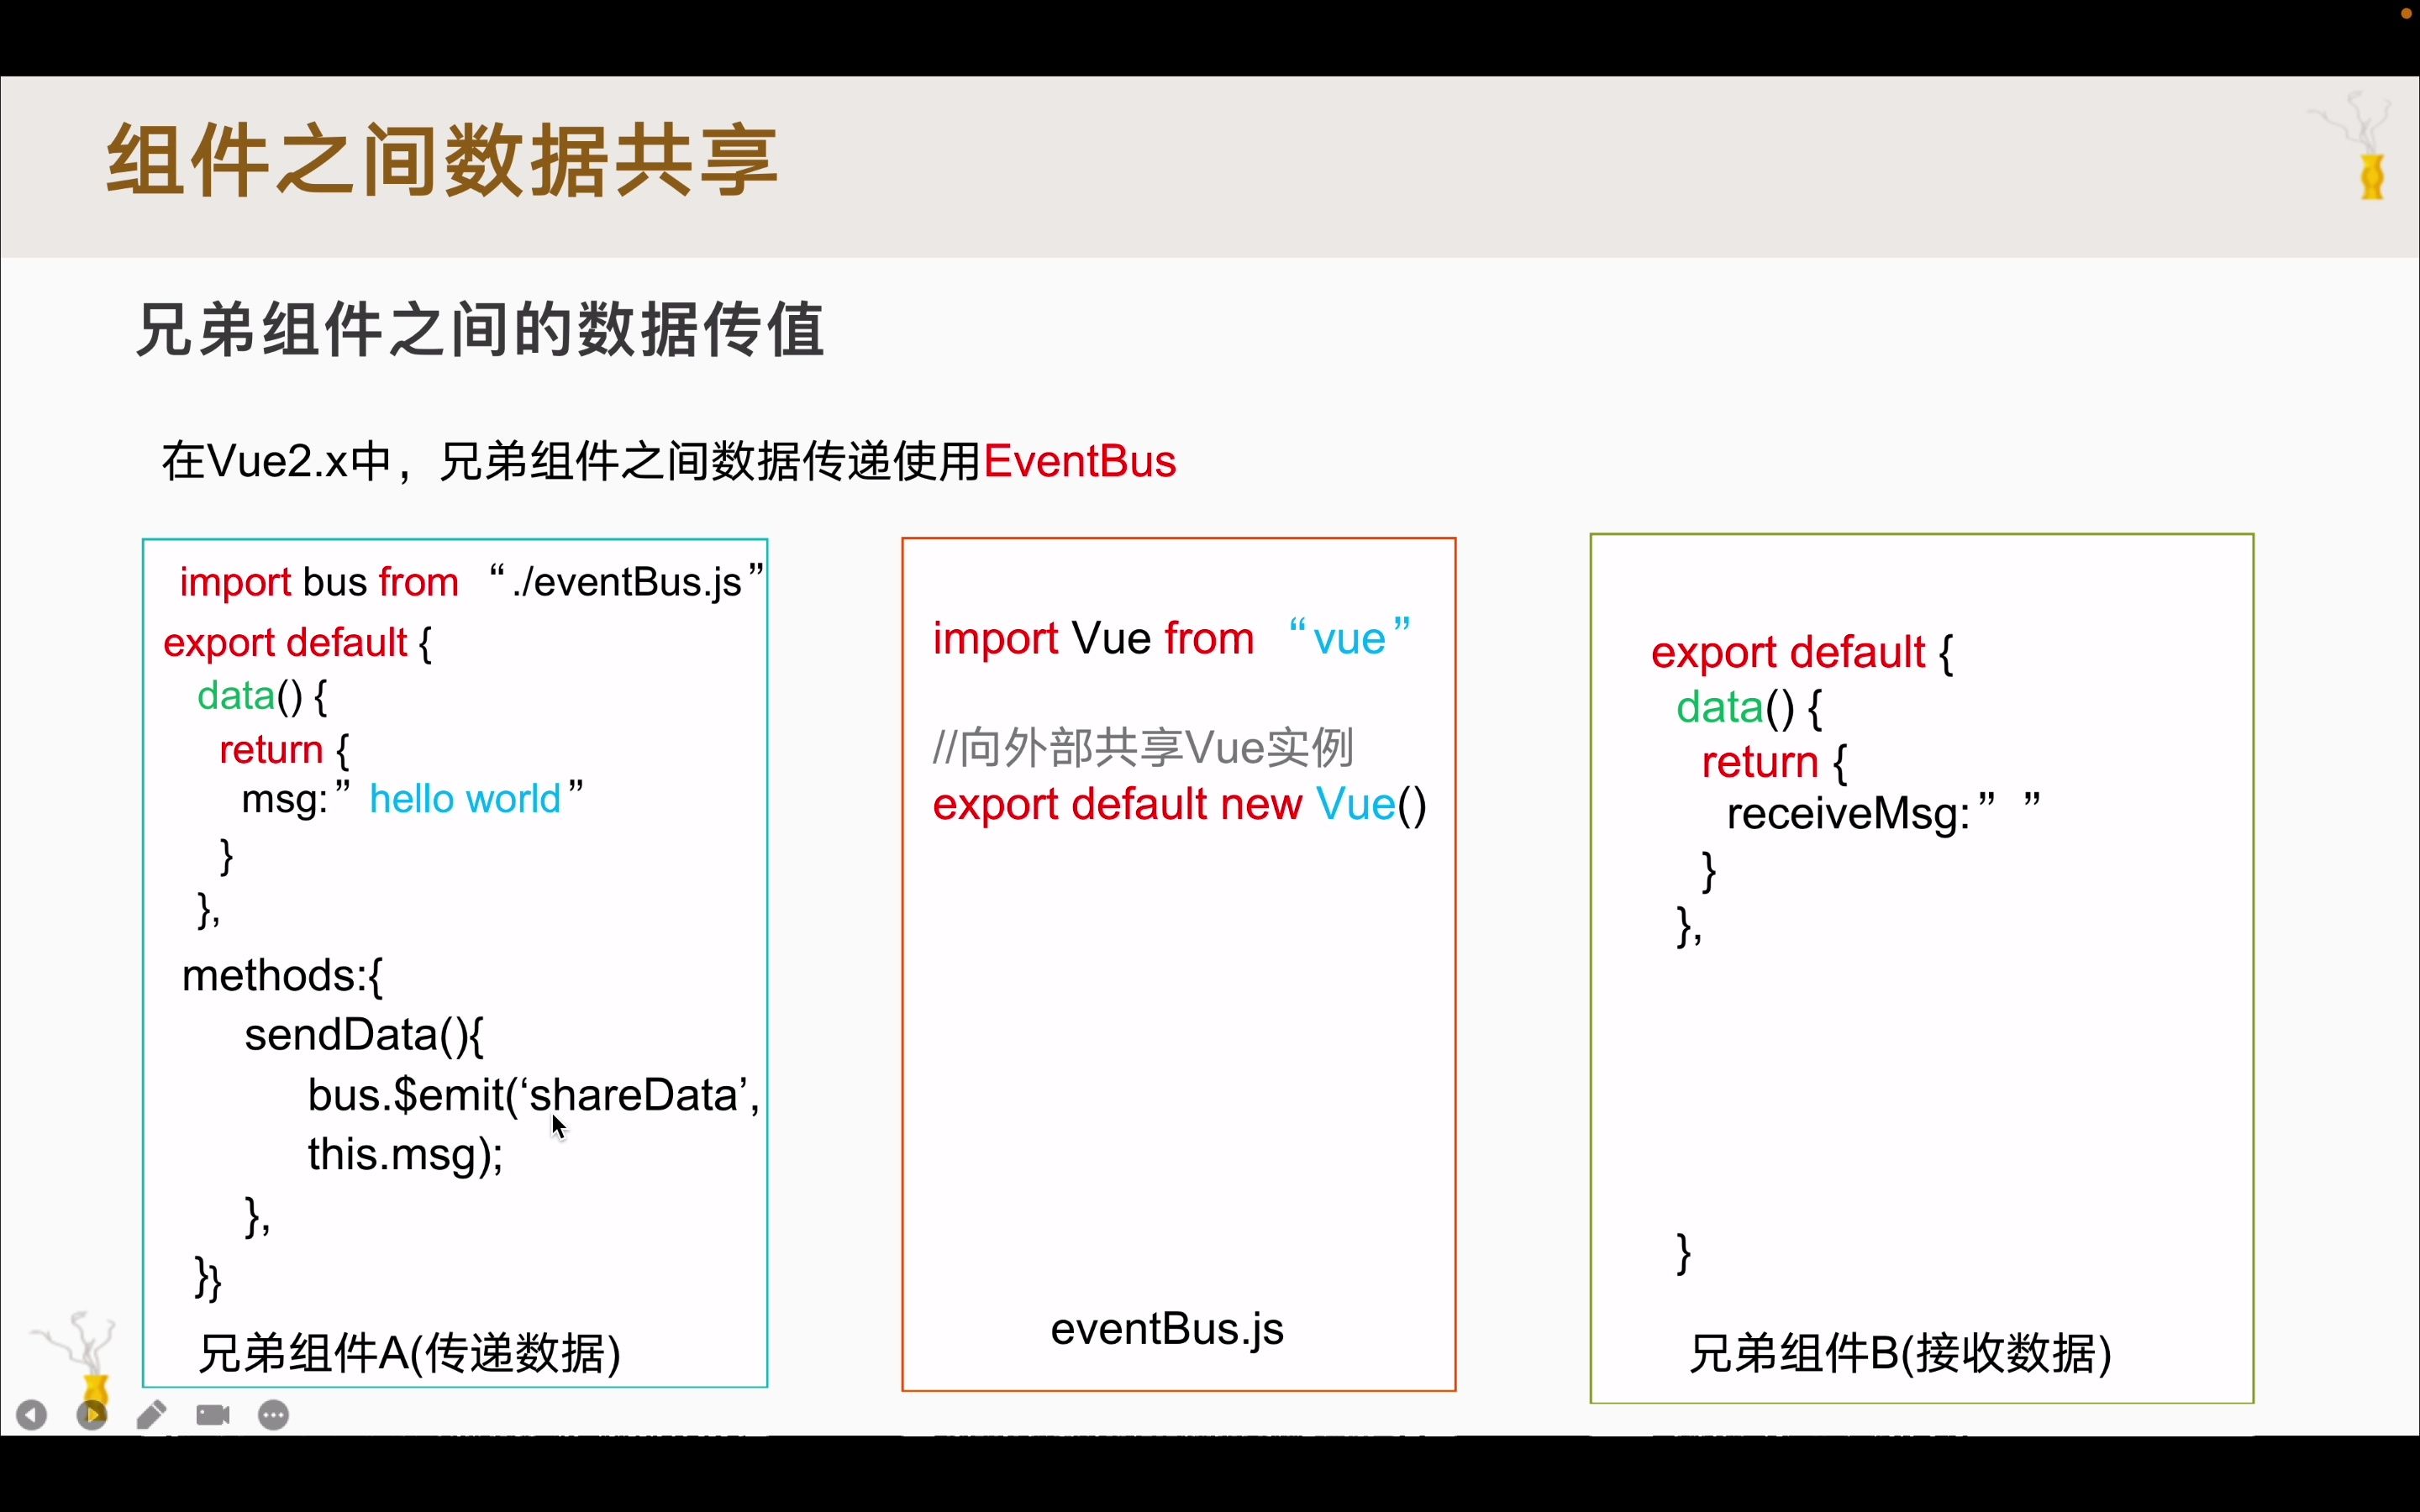Click the 'export default new Vue()' code line
This screenshot has height=1512, width=2420.
(1178, 805)
